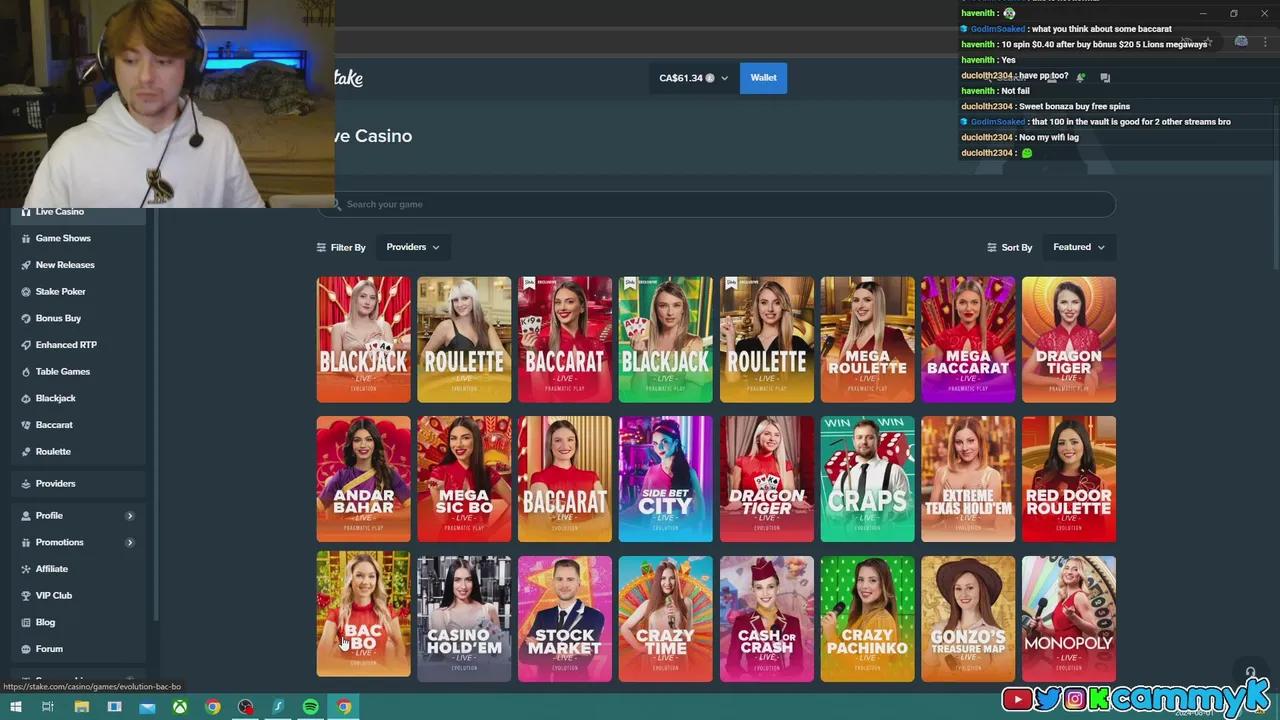Open the CA$61.34 balance currency dropdown

tap(693, 78)
